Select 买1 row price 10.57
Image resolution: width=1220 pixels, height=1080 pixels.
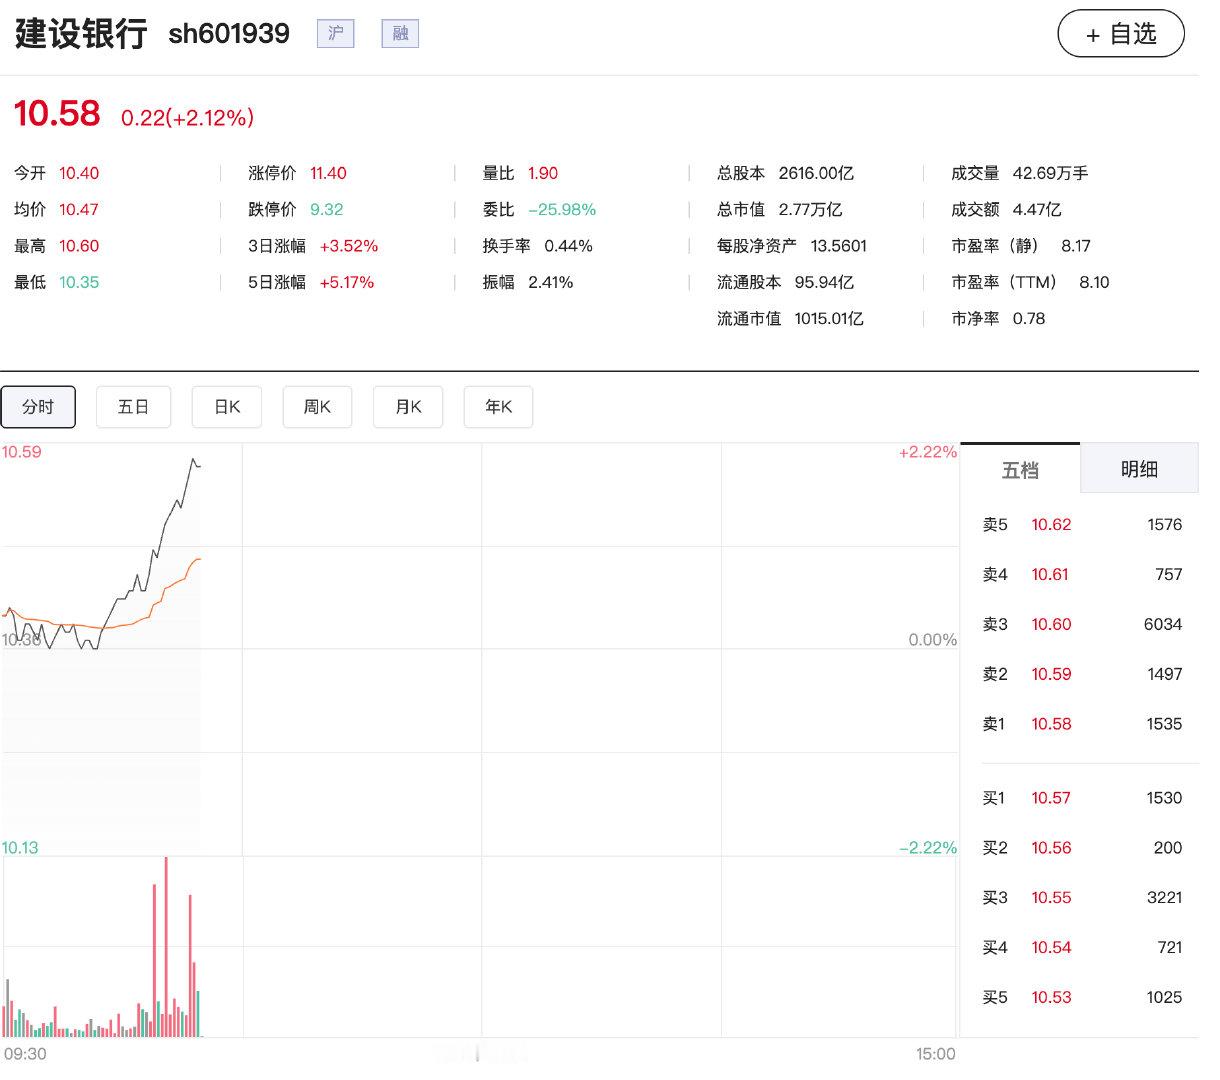(x=1051, y=798)
